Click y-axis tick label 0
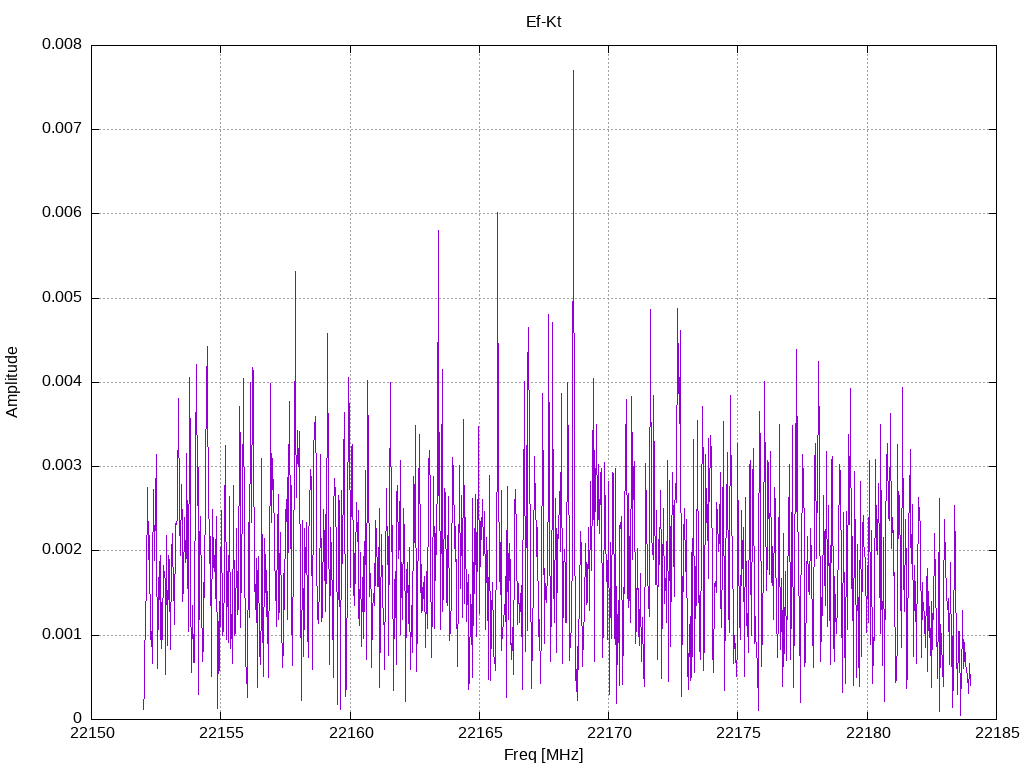This screenshot has width=1024, height=768. [x=77, y=719]
